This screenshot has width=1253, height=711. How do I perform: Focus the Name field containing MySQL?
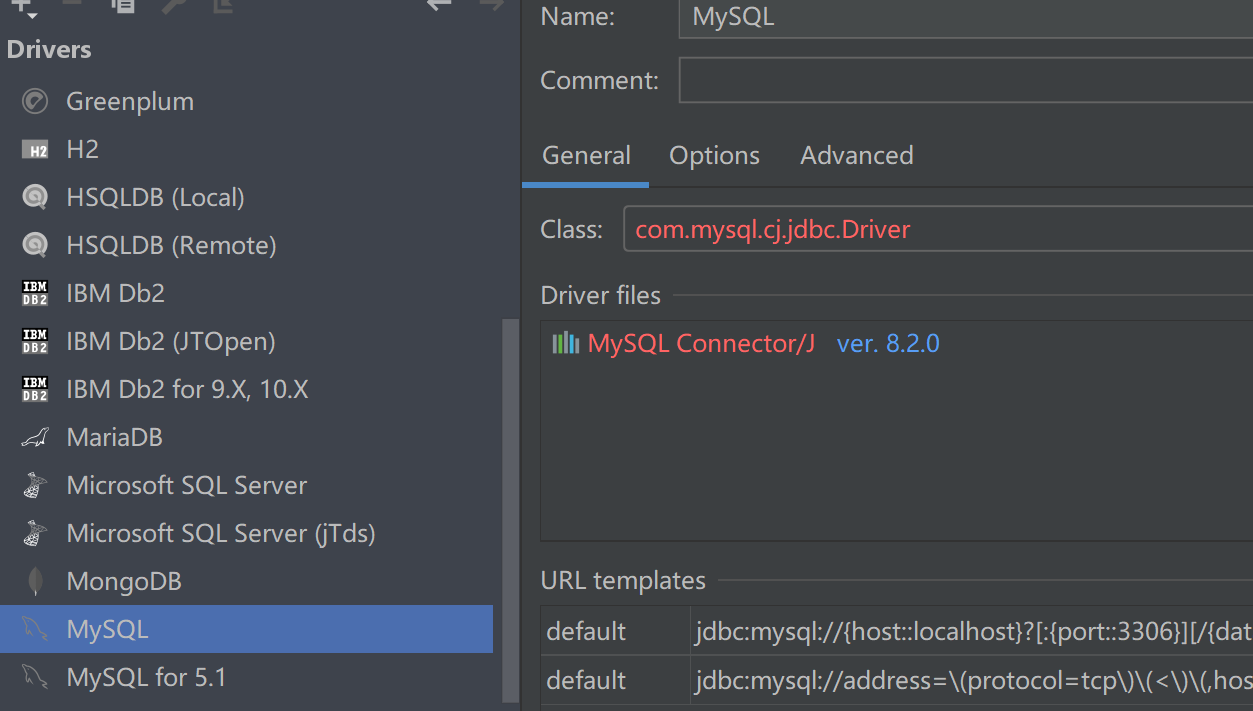[x=965, y=17]
